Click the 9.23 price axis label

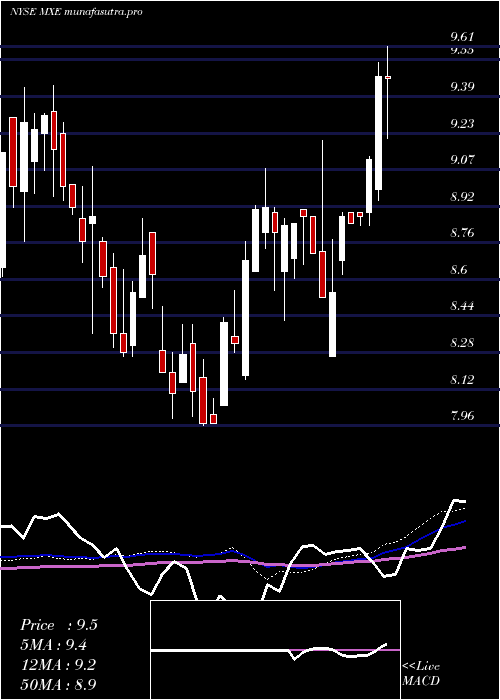462,123
